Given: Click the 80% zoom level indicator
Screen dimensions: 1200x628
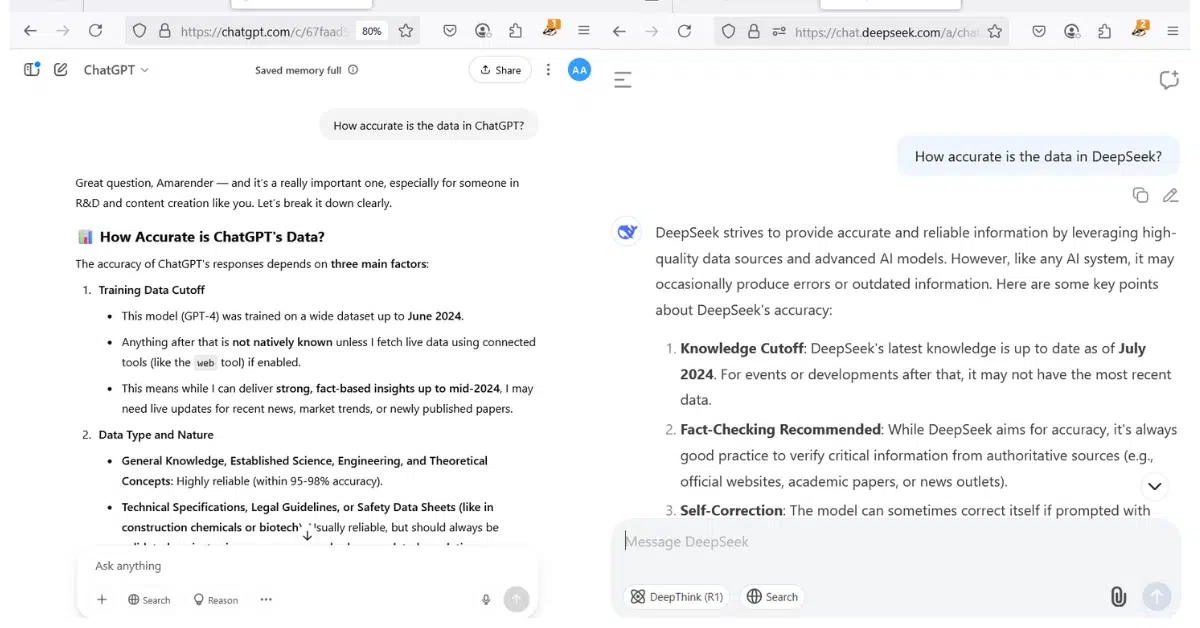Looking at the screenshot, I should click(x=372, y=31).
